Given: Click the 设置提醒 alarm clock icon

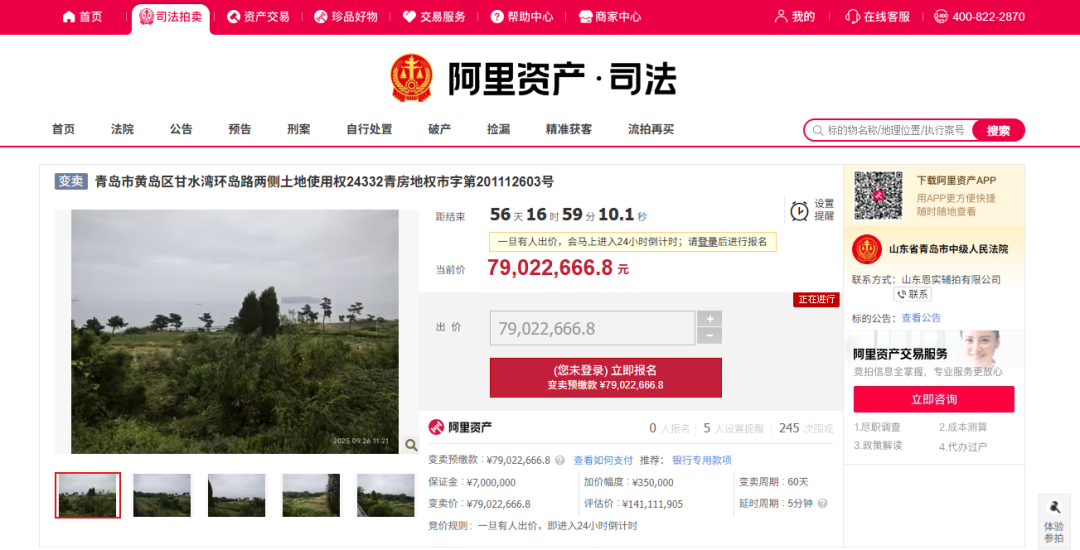Looking at the screenshot, I should click(799, 211).
